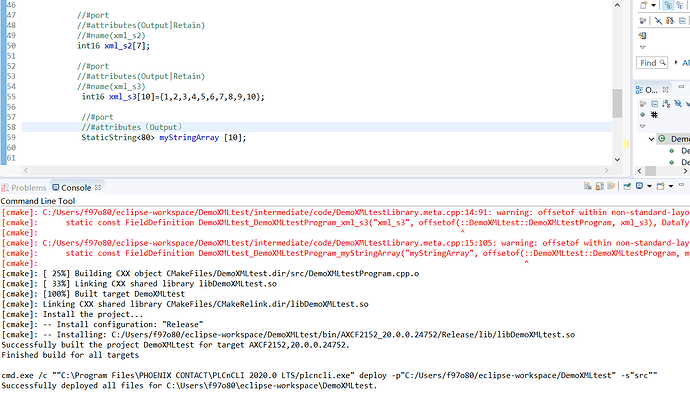Click the yellow warning marker in the overview ruler
Viewport: 690px width, 401px height.
pyautogui.click(x=626, y=144)
